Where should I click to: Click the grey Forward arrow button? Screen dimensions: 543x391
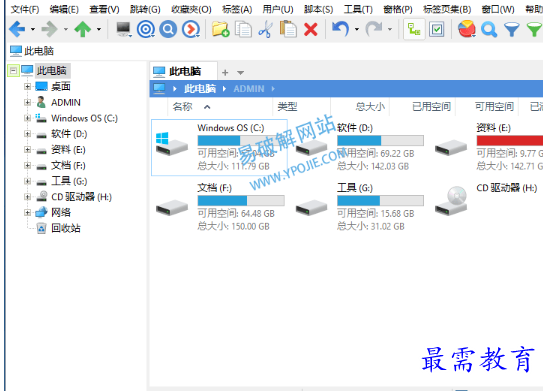(x=50, y=29)
